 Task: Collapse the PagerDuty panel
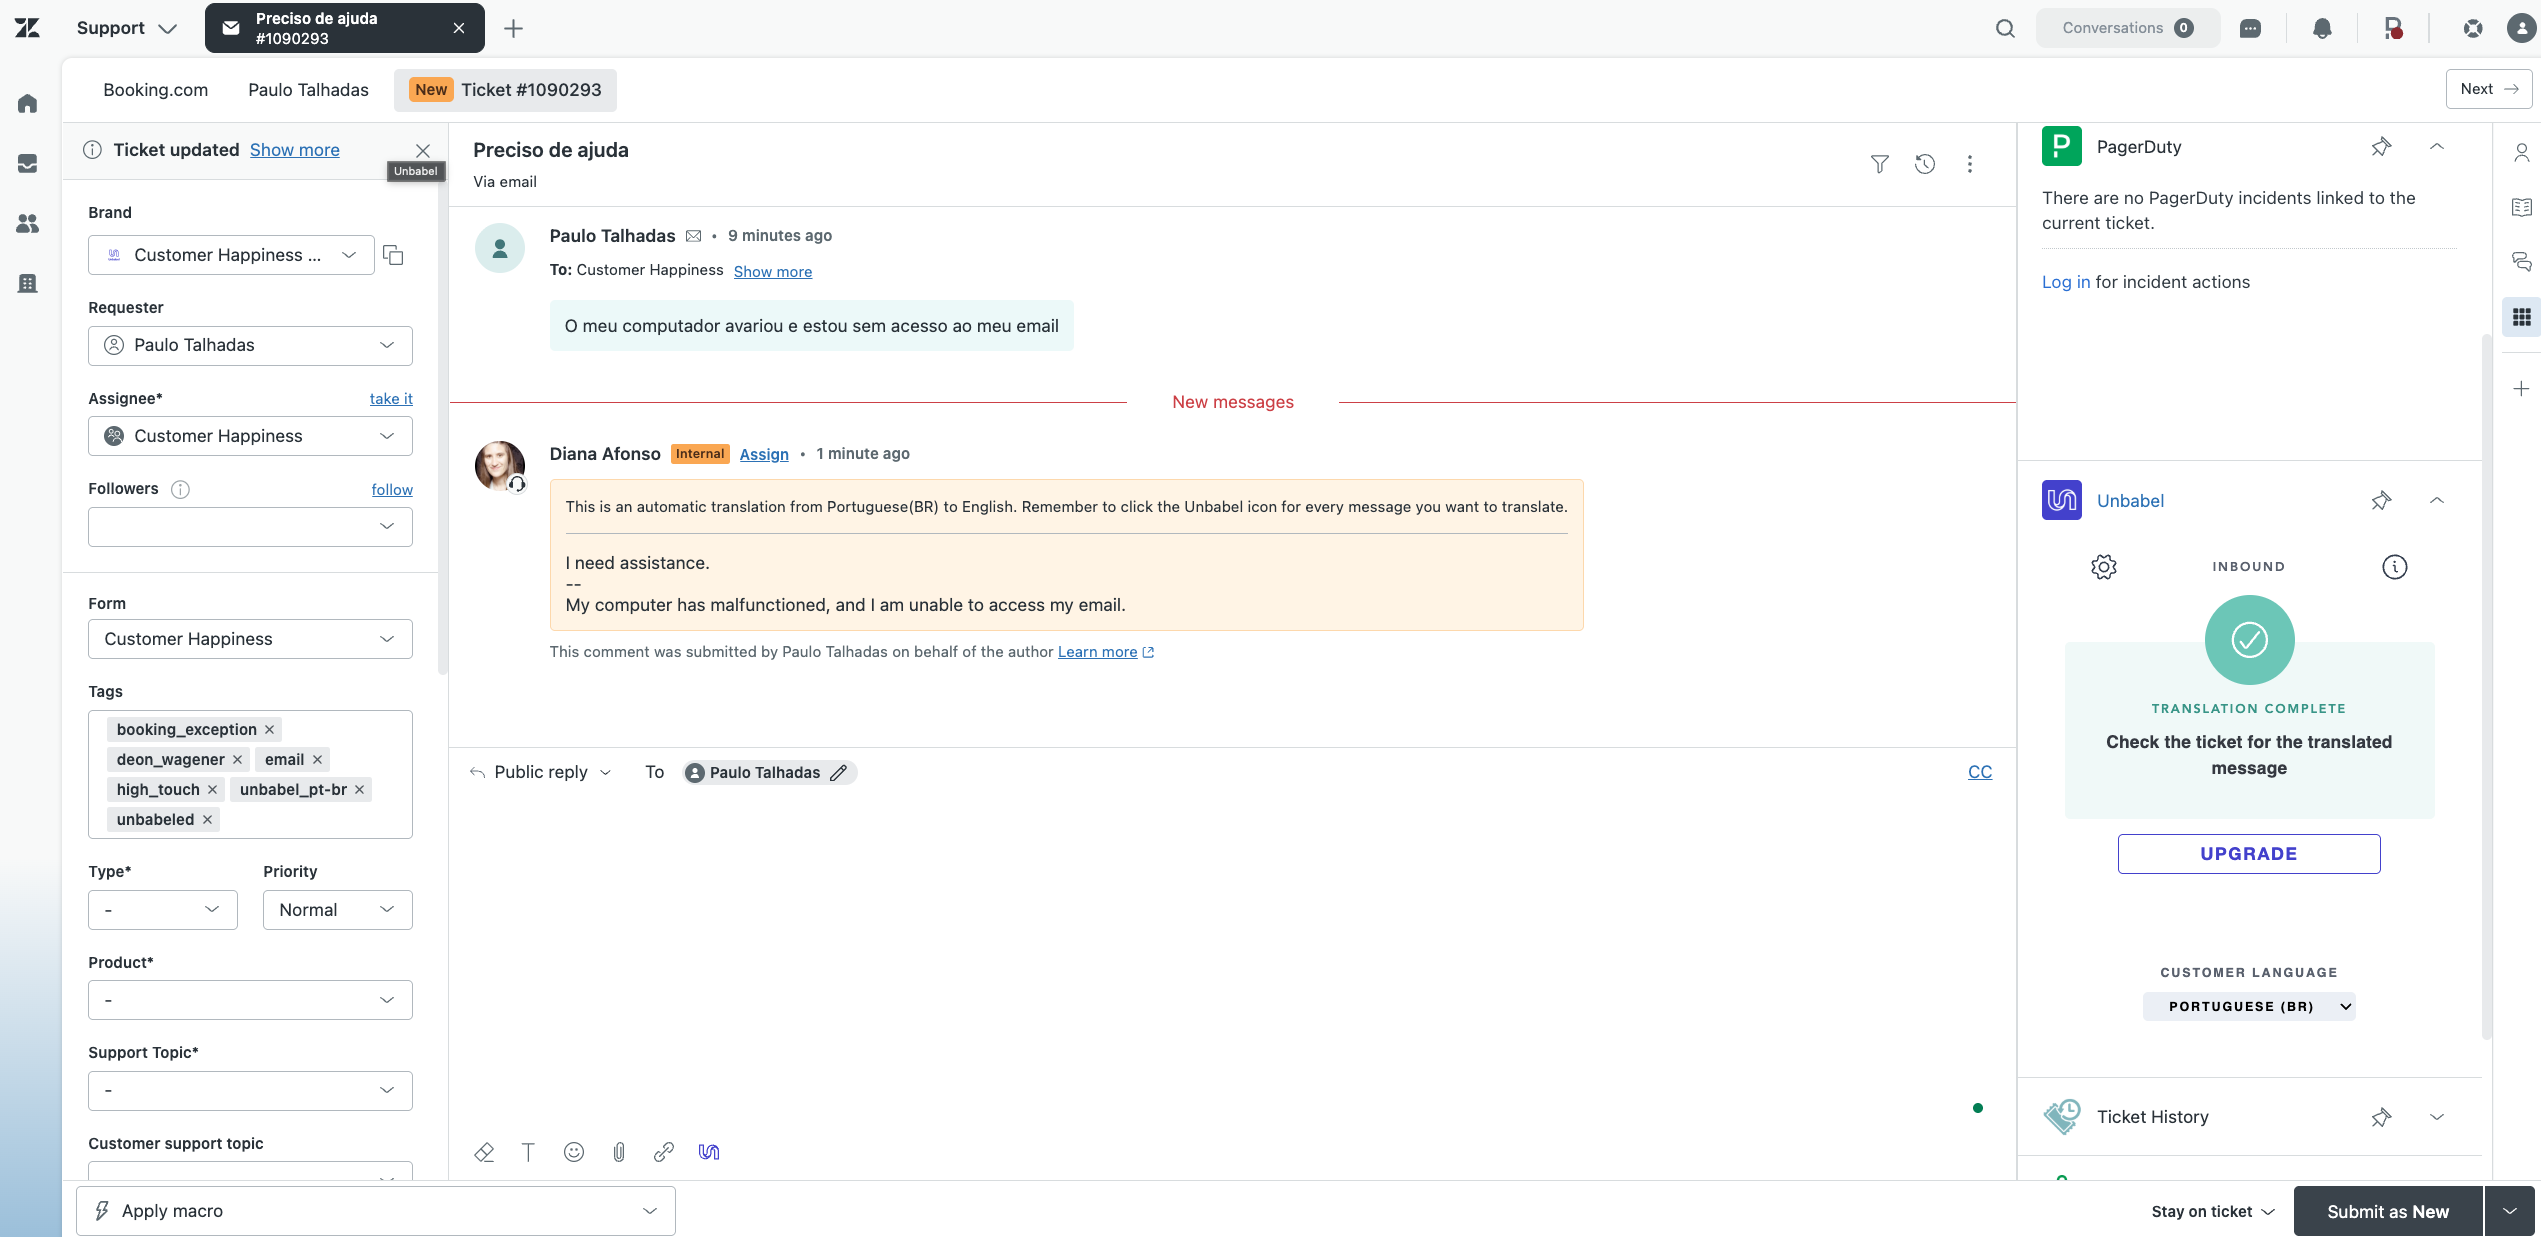pos(2437,147)
